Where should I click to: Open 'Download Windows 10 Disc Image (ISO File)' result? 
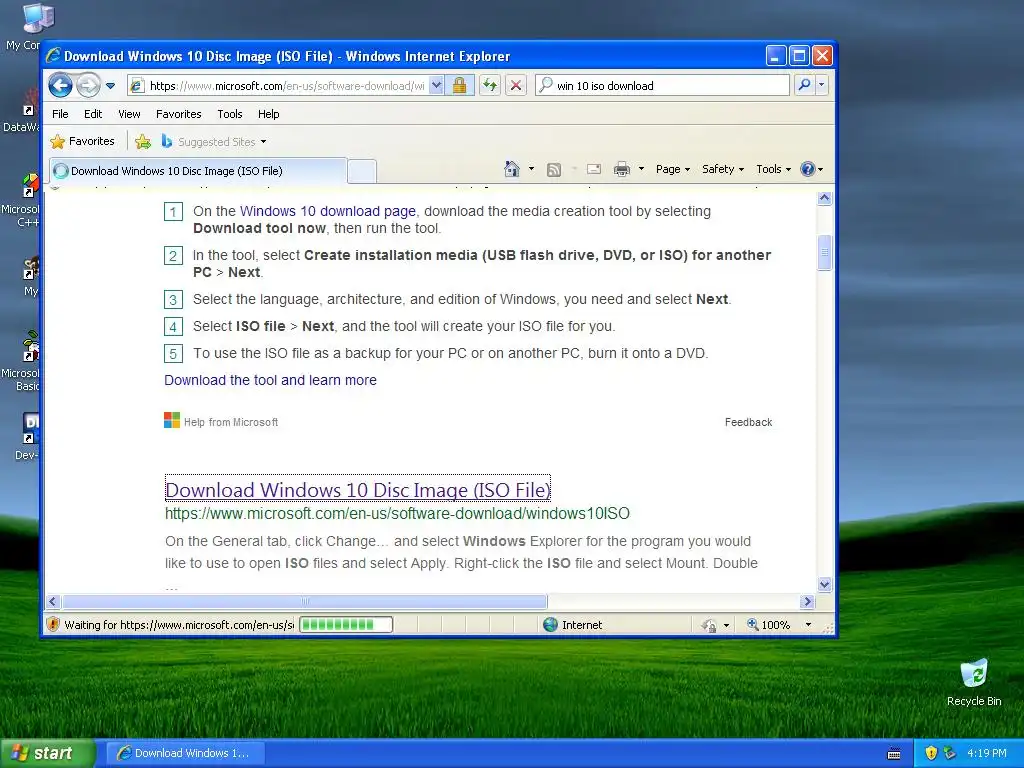(358, 490)
